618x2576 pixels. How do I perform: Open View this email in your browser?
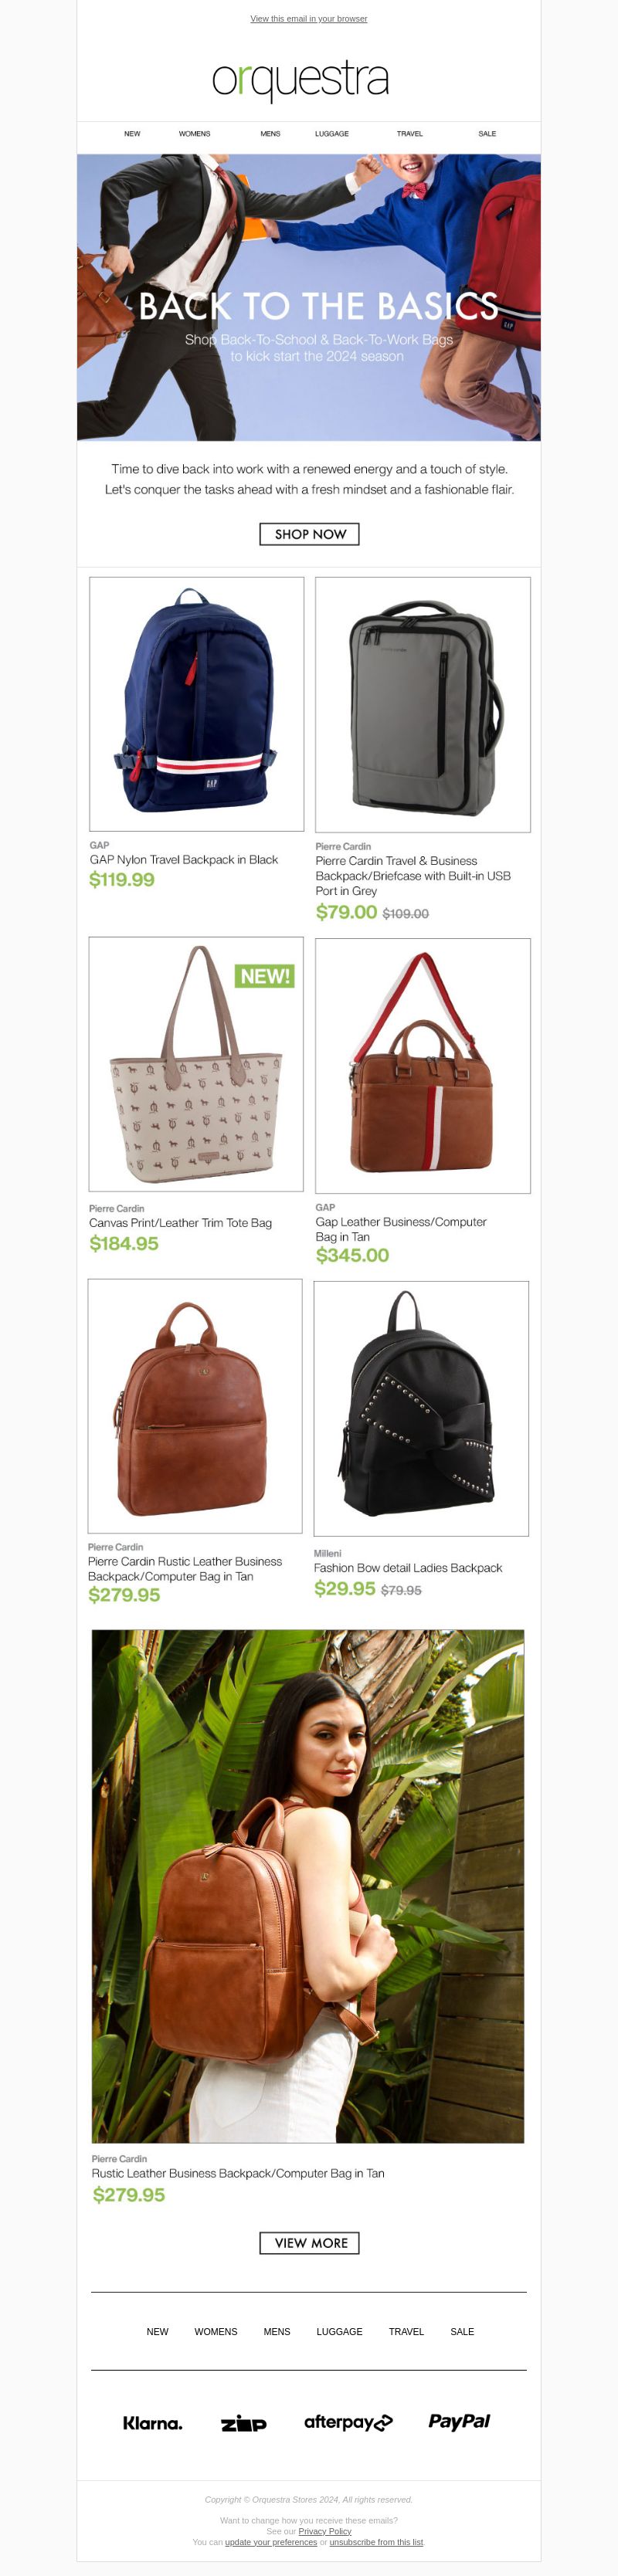tap(309, 19)
